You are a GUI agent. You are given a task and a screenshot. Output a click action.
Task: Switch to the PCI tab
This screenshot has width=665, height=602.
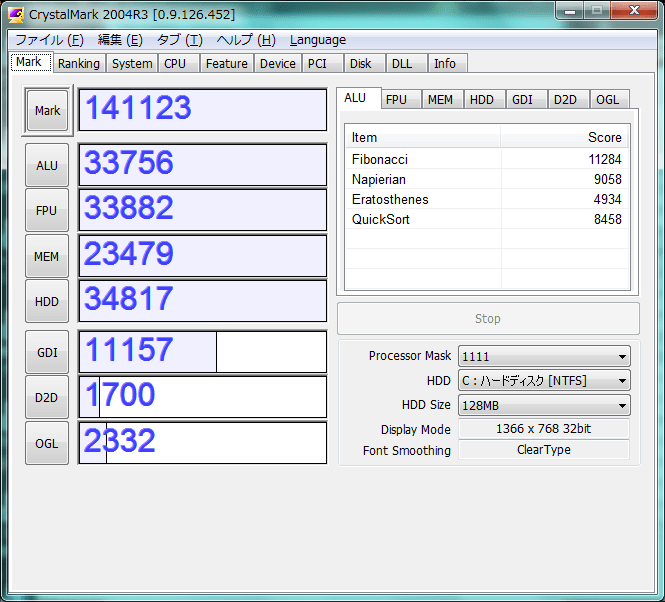[323, 63]
